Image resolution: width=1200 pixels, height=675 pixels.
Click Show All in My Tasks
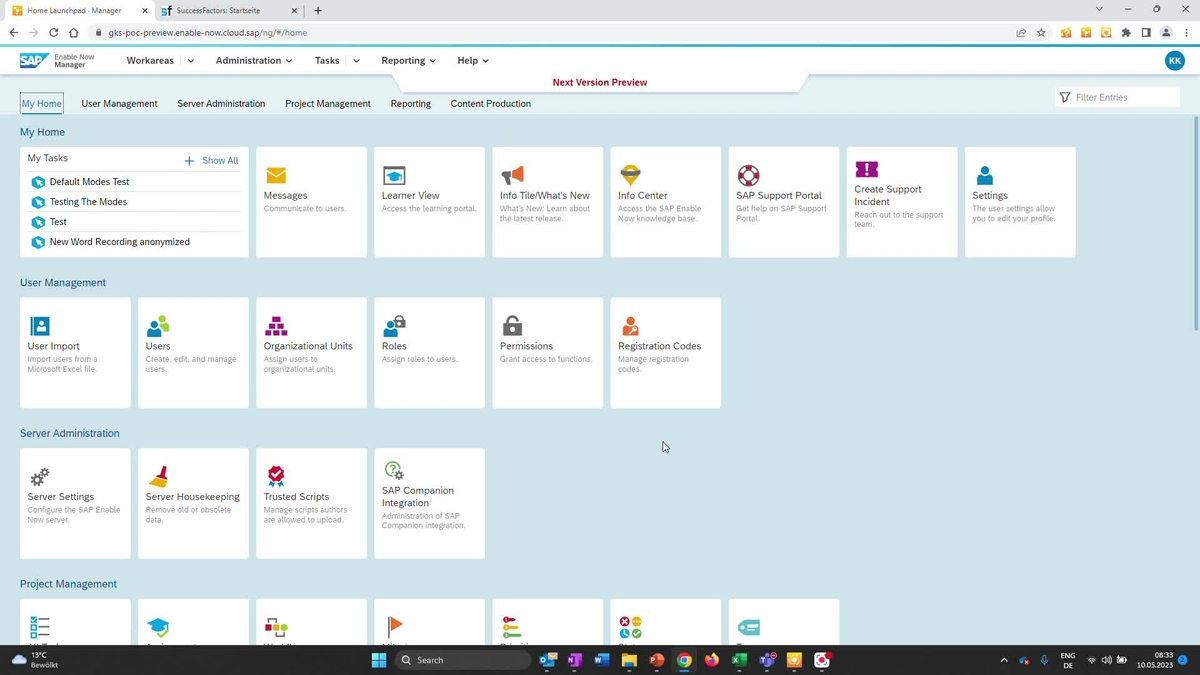click(219, 160)
